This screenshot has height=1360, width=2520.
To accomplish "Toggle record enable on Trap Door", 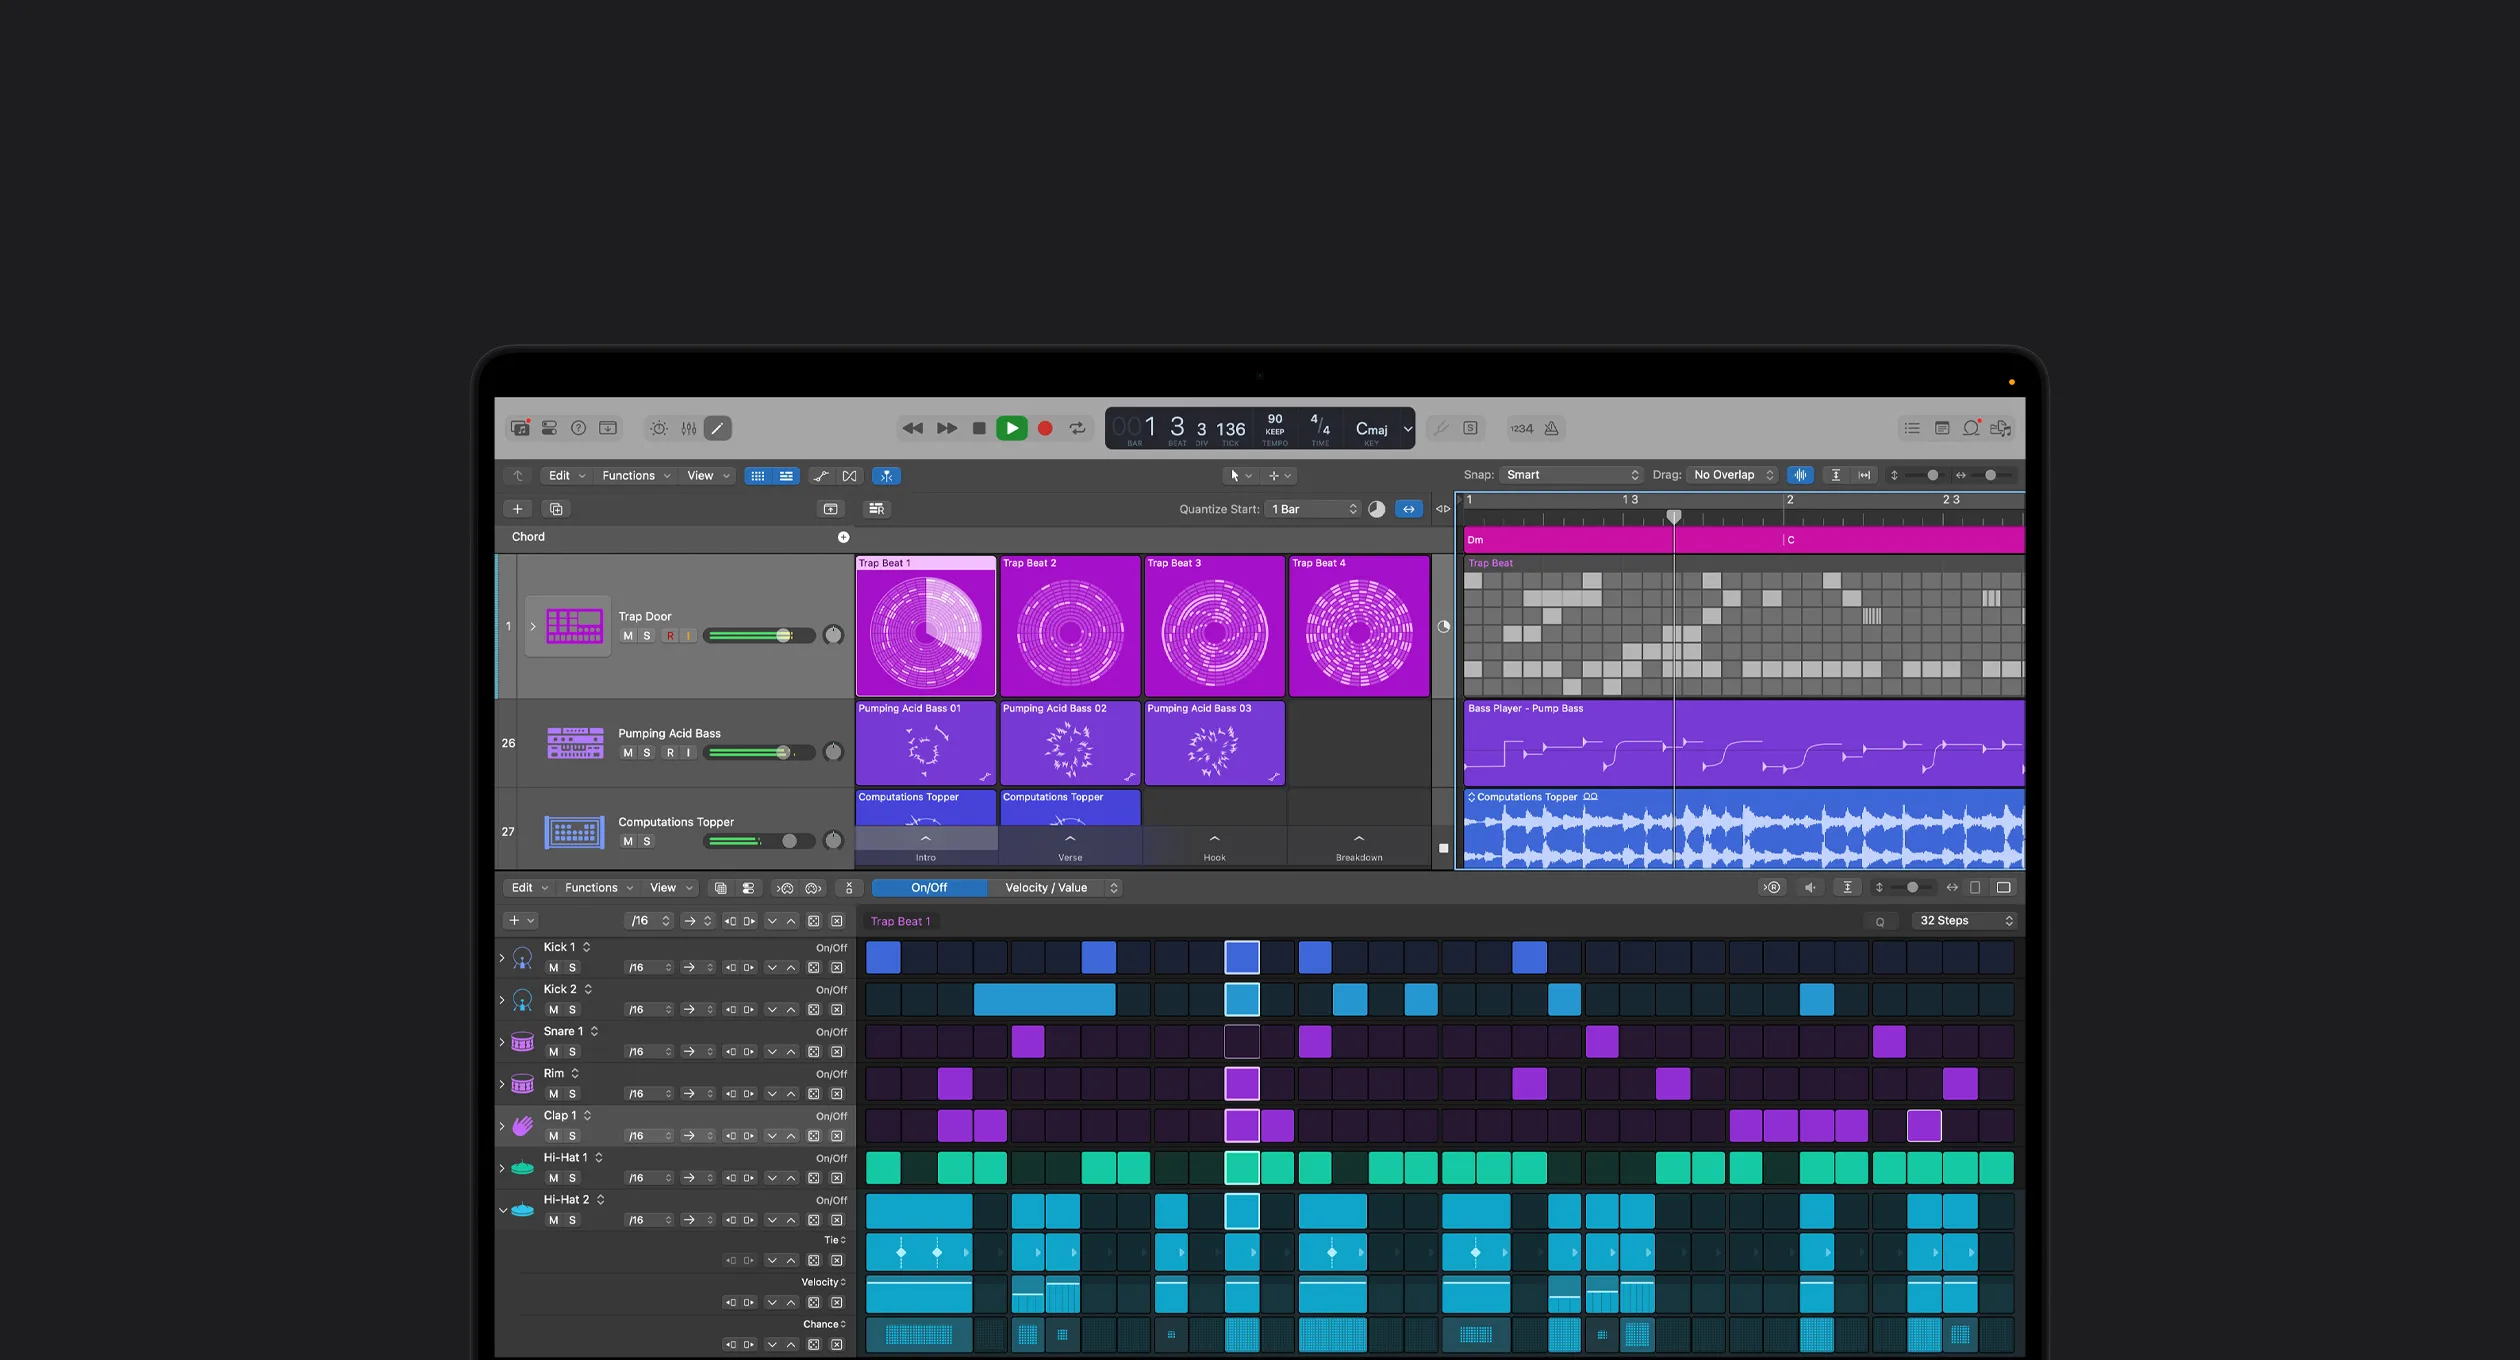I will [x=671, y=635].
